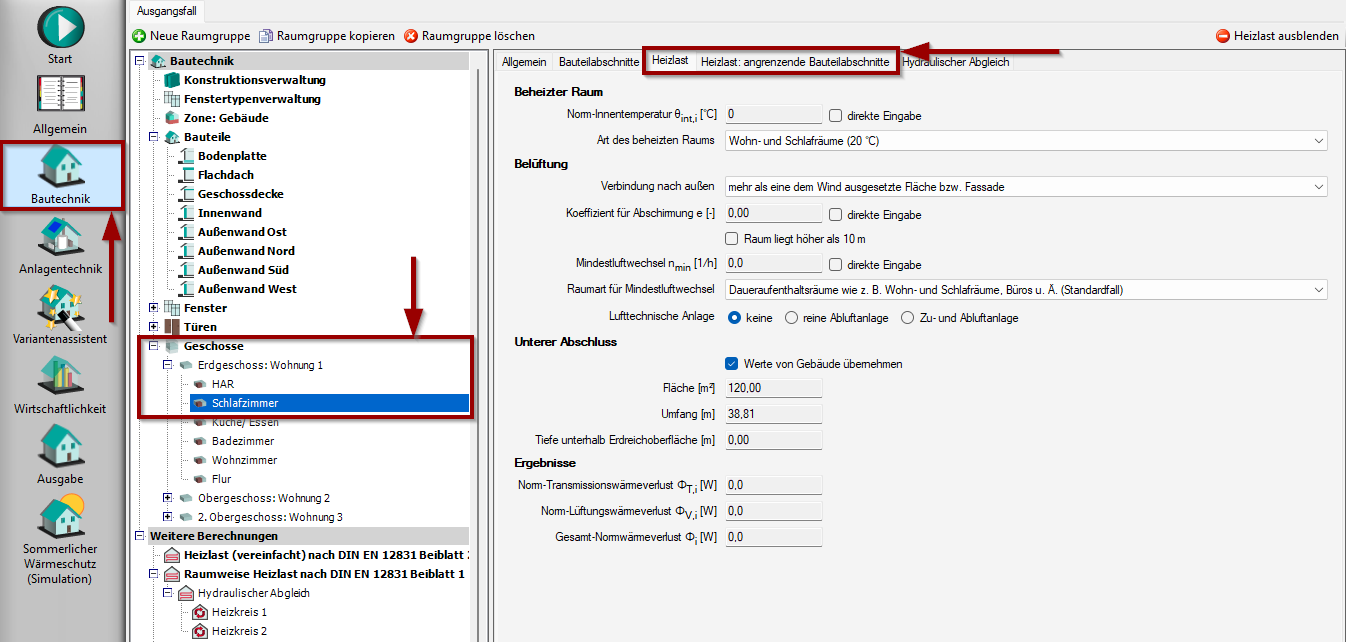Open the Variantenassistent wizard icon

tap(61, 308)
